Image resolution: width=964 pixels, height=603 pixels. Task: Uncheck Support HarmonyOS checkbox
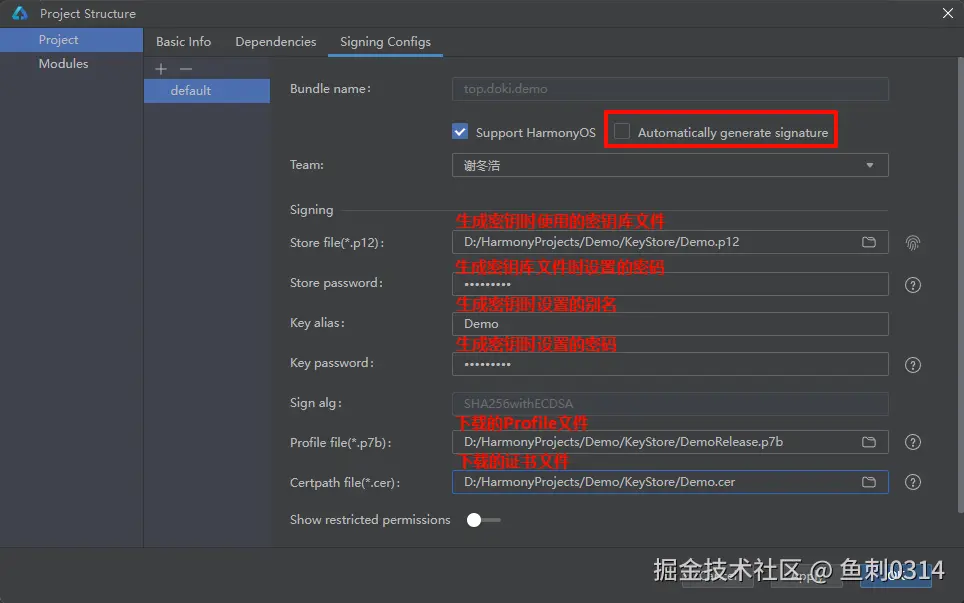tap(460, 132)
